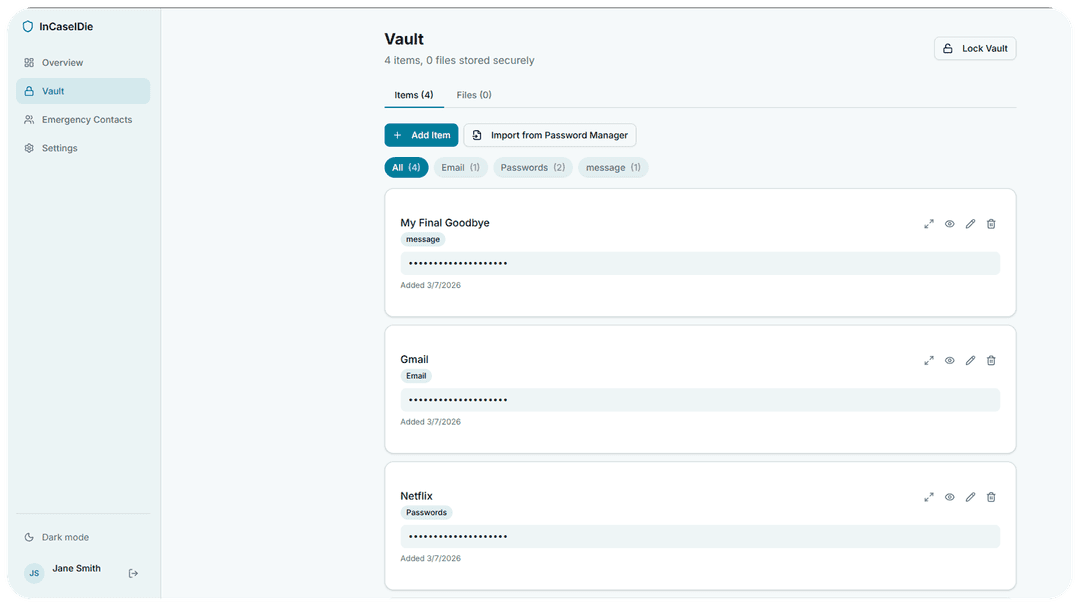Open the JS user avatar

(x=34, y=573)
